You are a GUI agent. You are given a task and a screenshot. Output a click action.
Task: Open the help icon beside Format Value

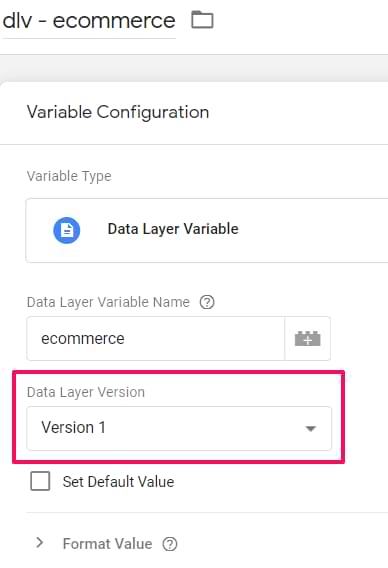[170, 544]
